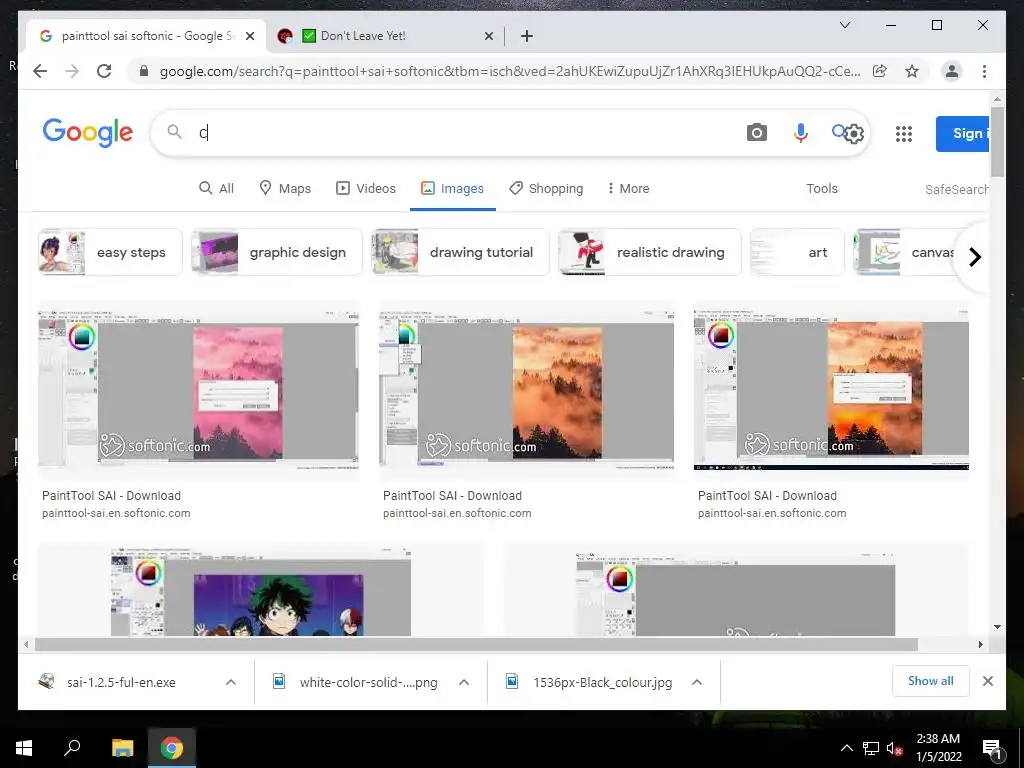The height and width of the screenshot is (768, 1024).
Task: Click the share page icon
Action: pyautogui.click(x=880, y=71)
